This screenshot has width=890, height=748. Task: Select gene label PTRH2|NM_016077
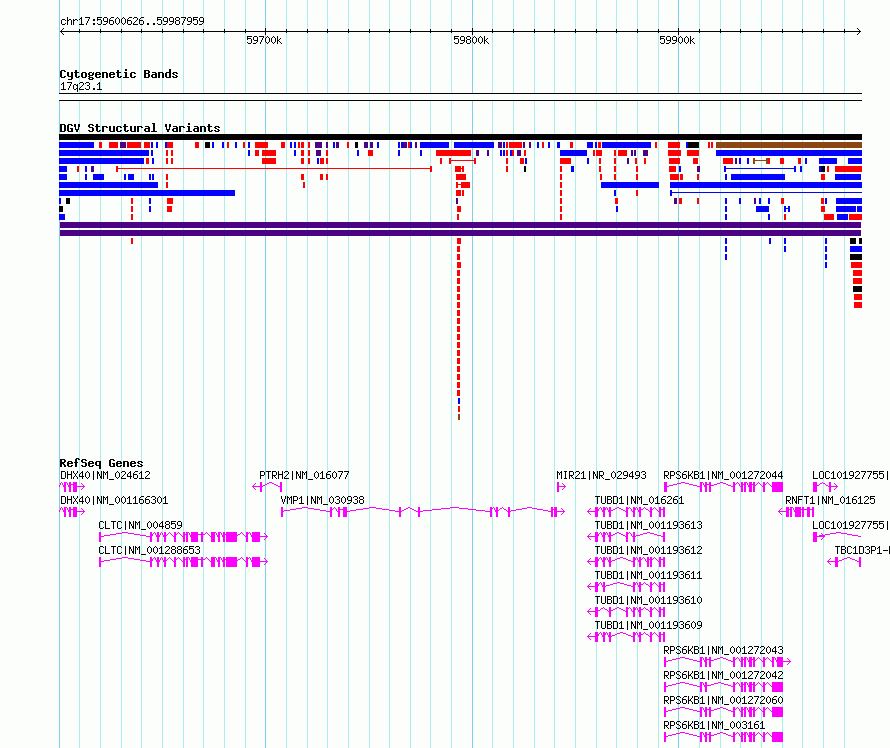click(x=304, y=475)
